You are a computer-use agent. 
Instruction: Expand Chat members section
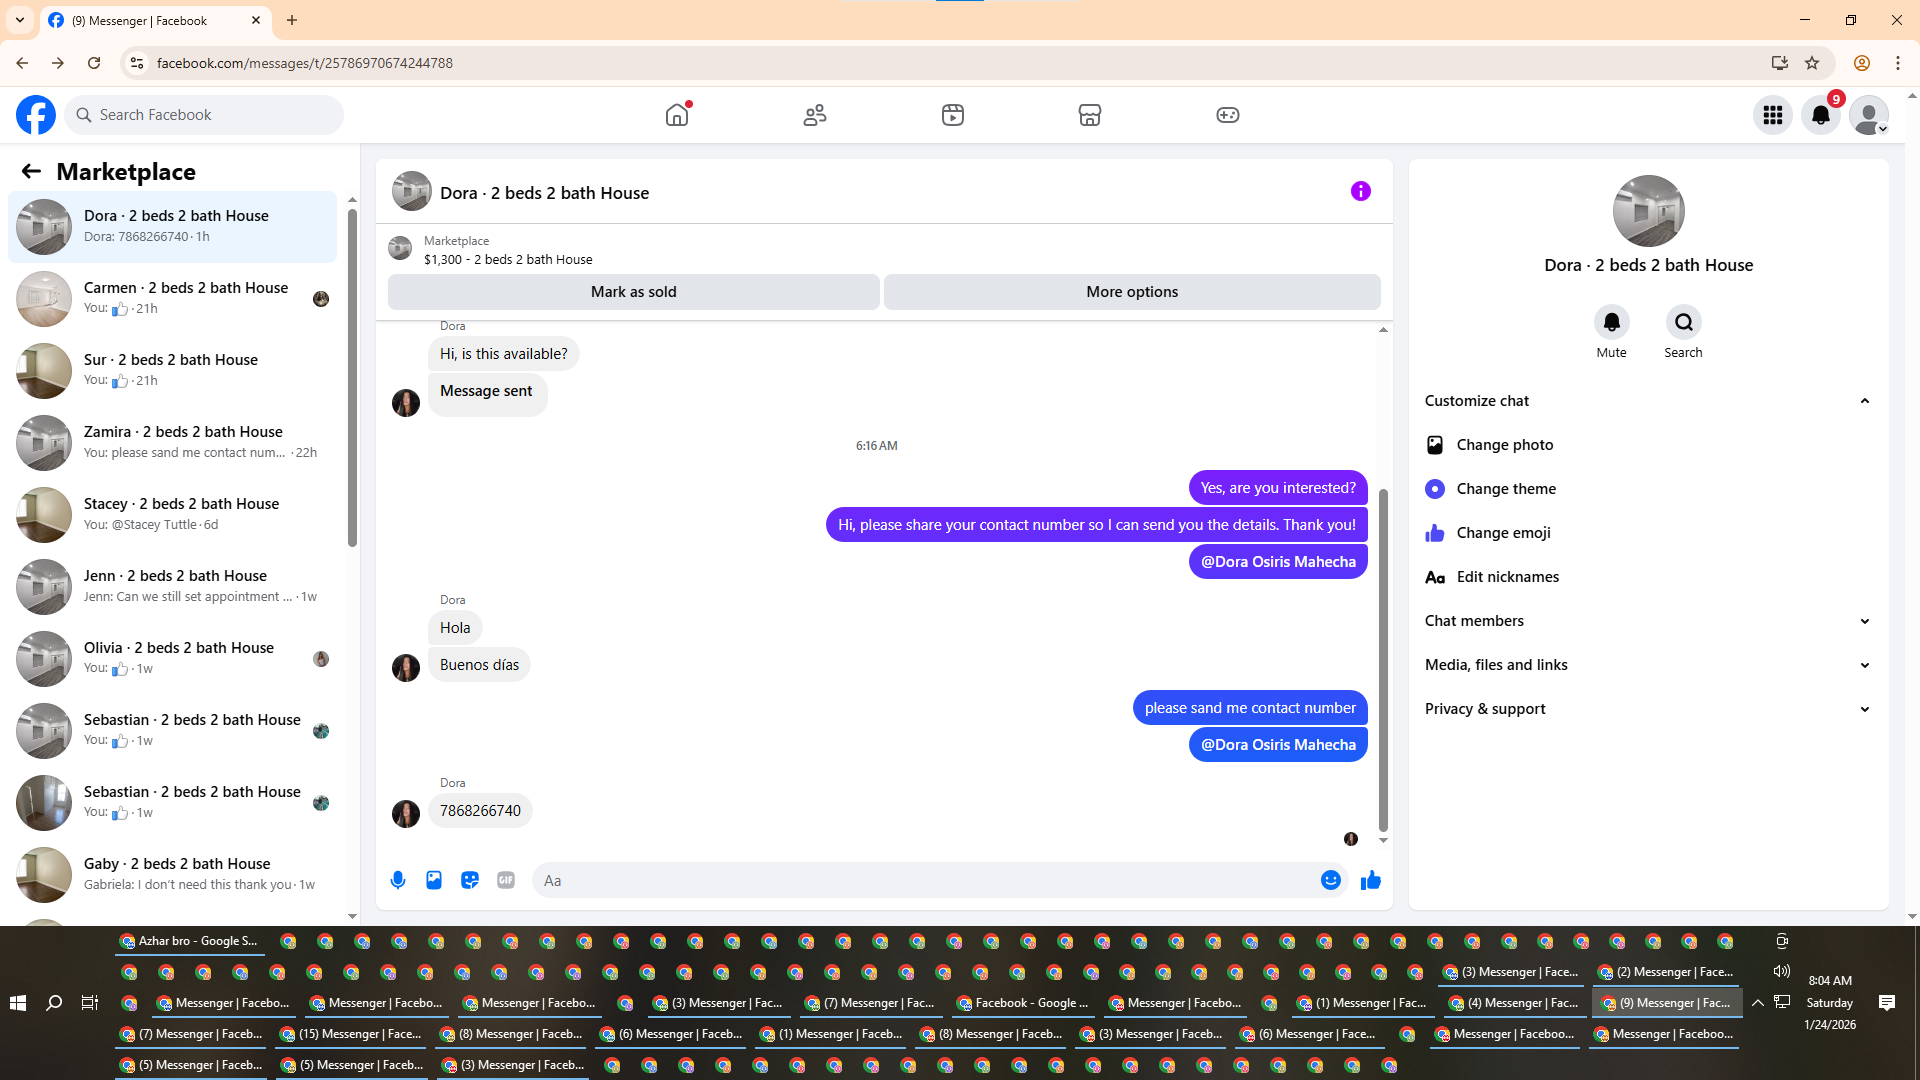pyautogui.click(x=1864, y=621)
